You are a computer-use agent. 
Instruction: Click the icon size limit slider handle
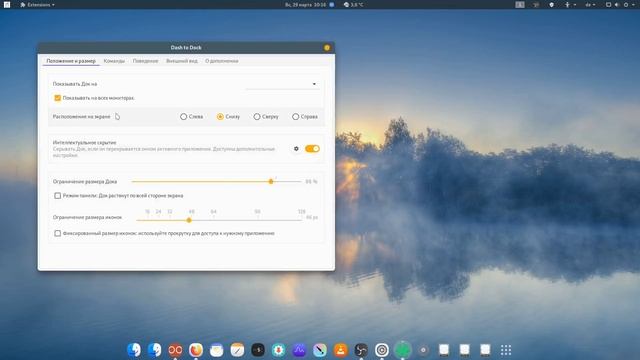click(x=189, y=220)
